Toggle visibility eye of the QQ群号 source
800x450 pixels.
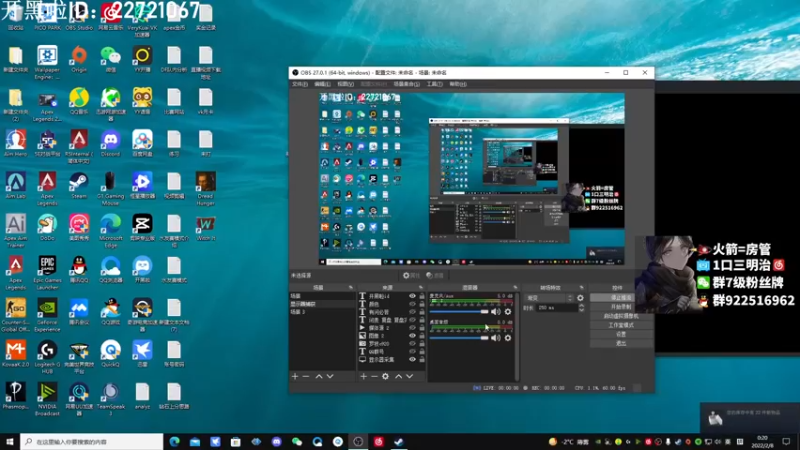coord(412,352)
